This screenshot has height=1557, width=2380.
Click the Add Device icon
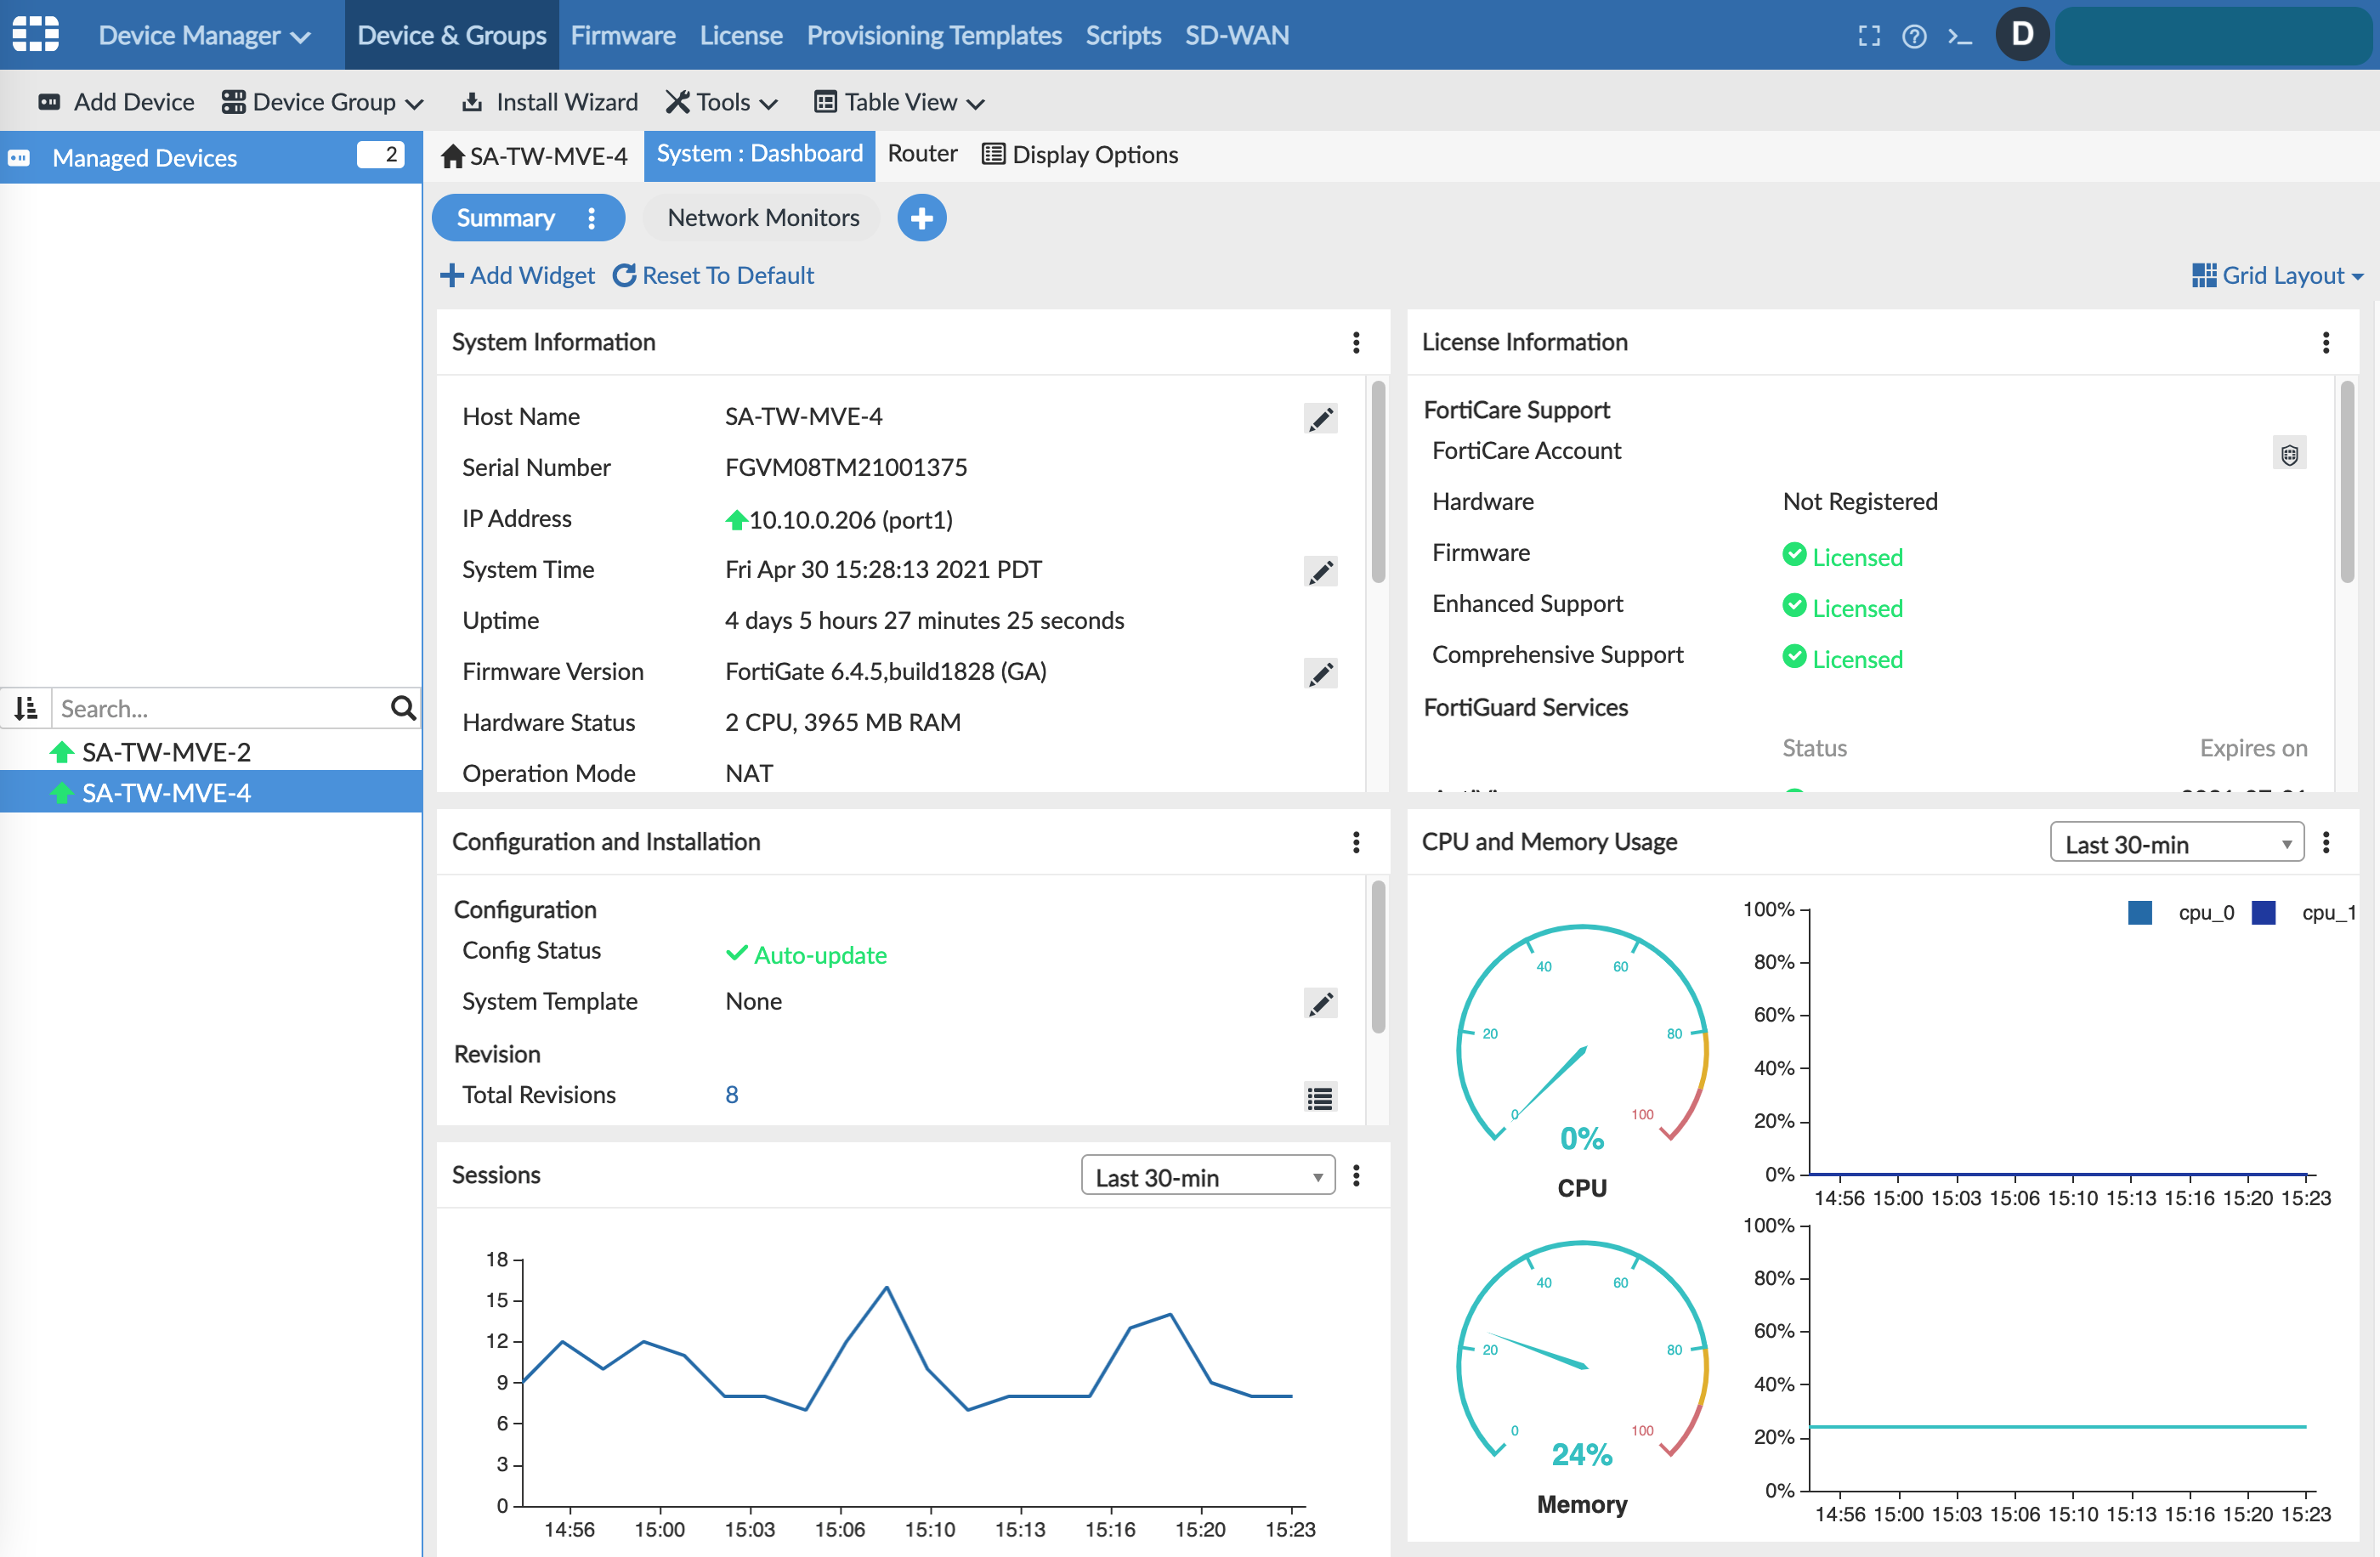tap(51, 101)
